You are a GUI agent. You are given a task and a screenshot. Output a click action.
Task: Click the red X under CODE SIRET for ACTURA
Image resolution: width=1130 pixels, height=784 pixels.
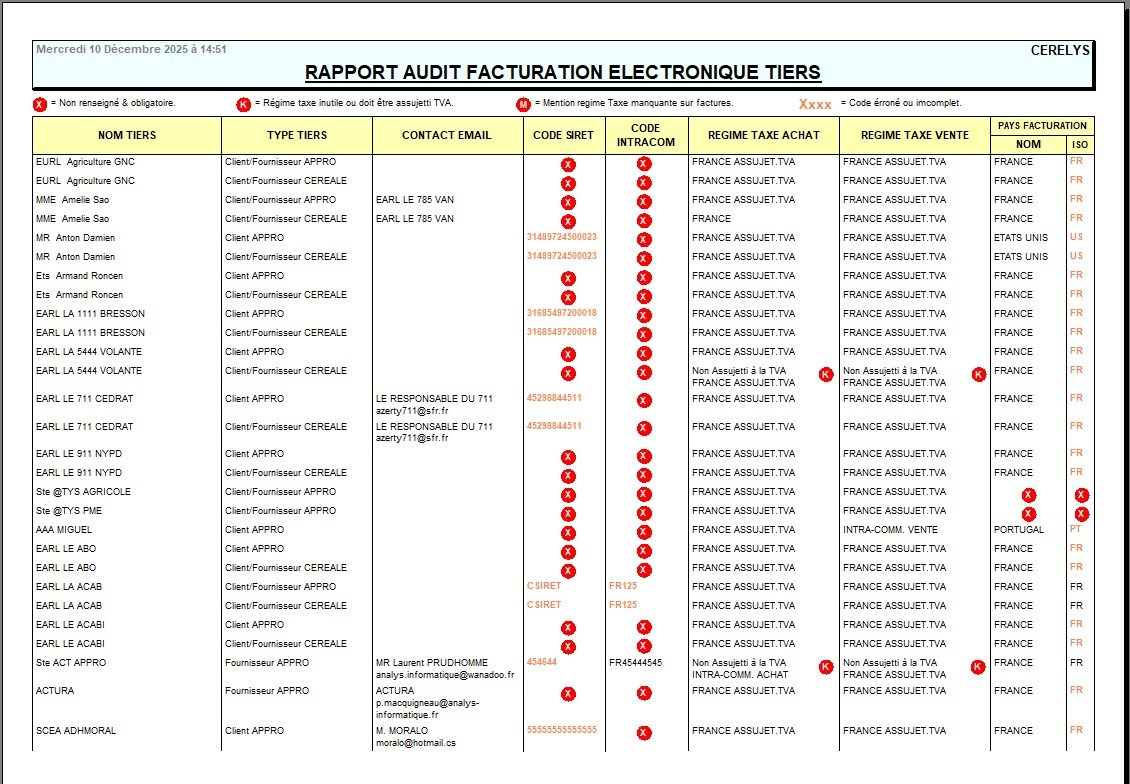568,692
